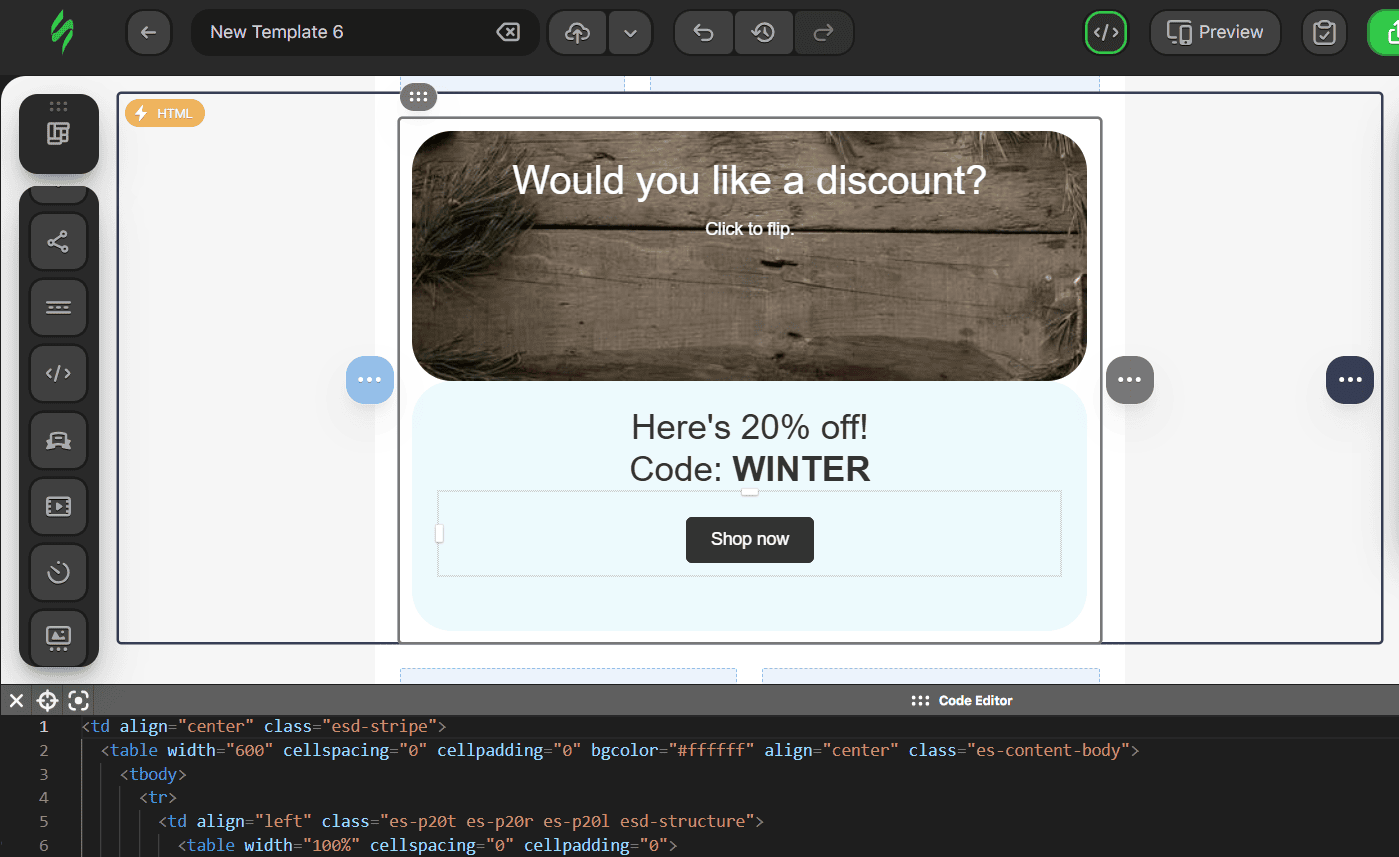The height and width of the screenshot is (857, 1399).
Task: Toggle the green-outlined code editor button
Action: pyautogui.click(x=1106, y=32)
